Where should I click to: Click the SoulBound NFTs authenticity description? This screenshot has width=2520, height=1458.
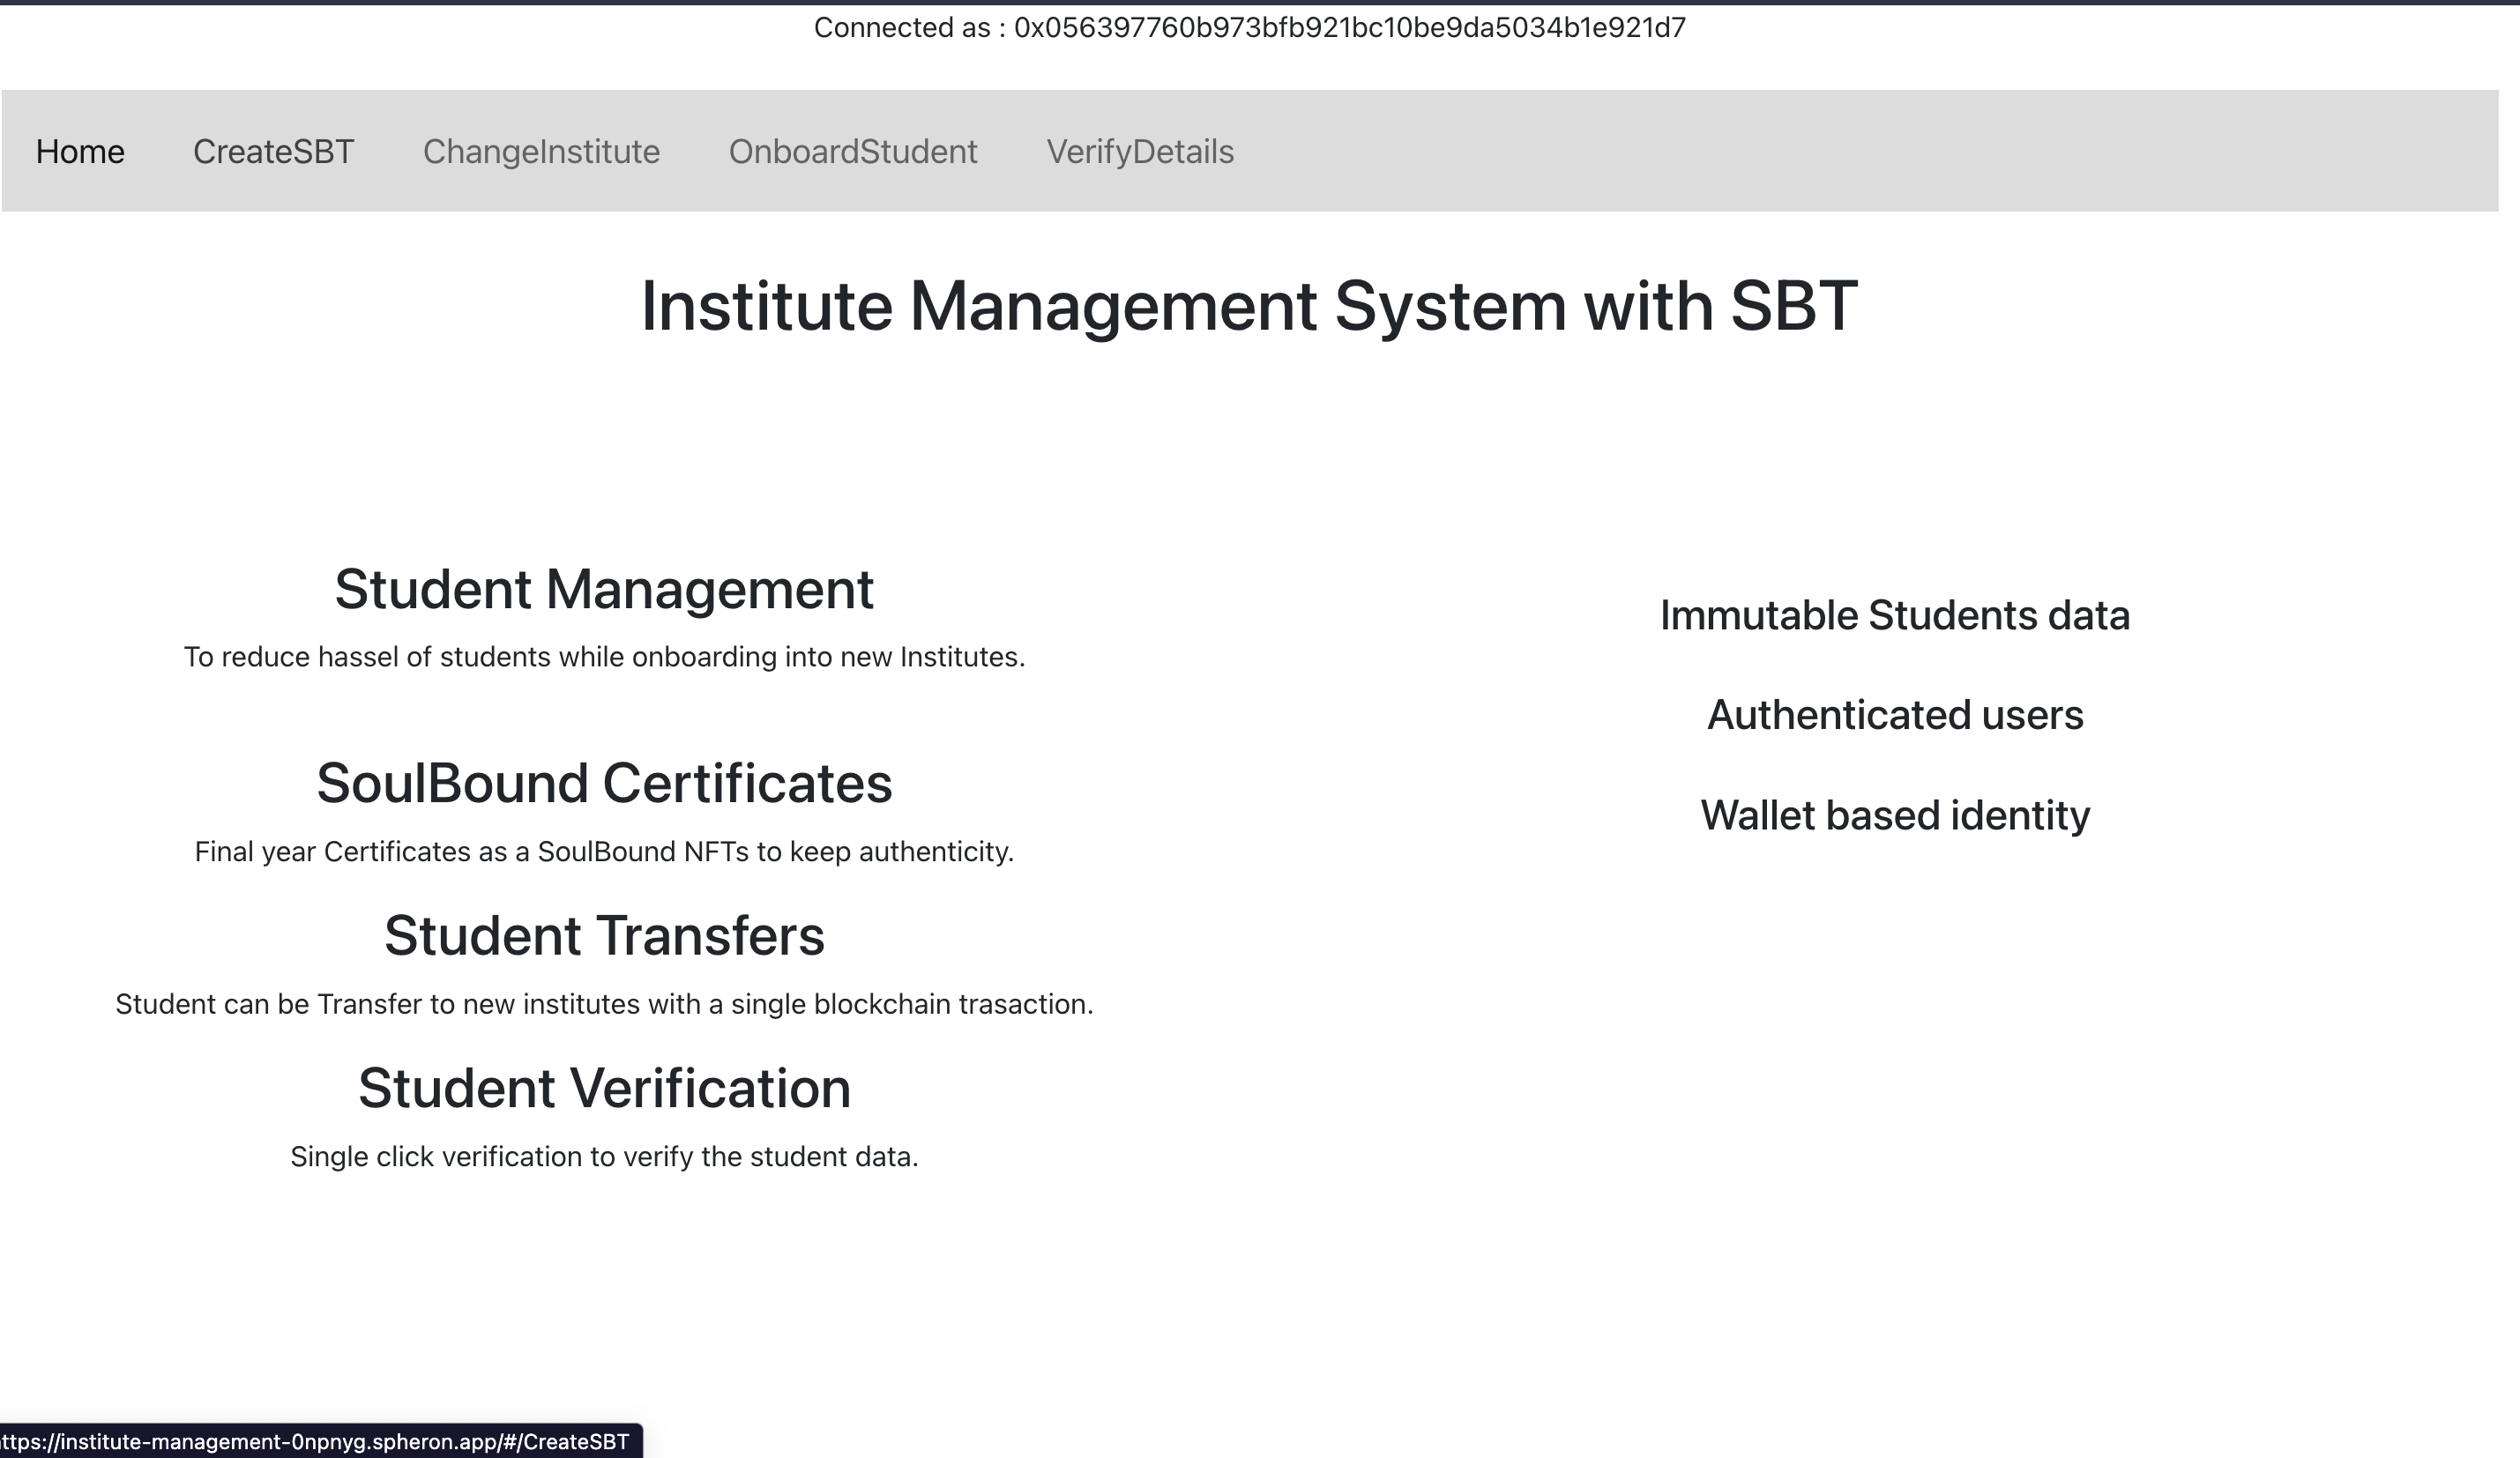click(603, 853)
